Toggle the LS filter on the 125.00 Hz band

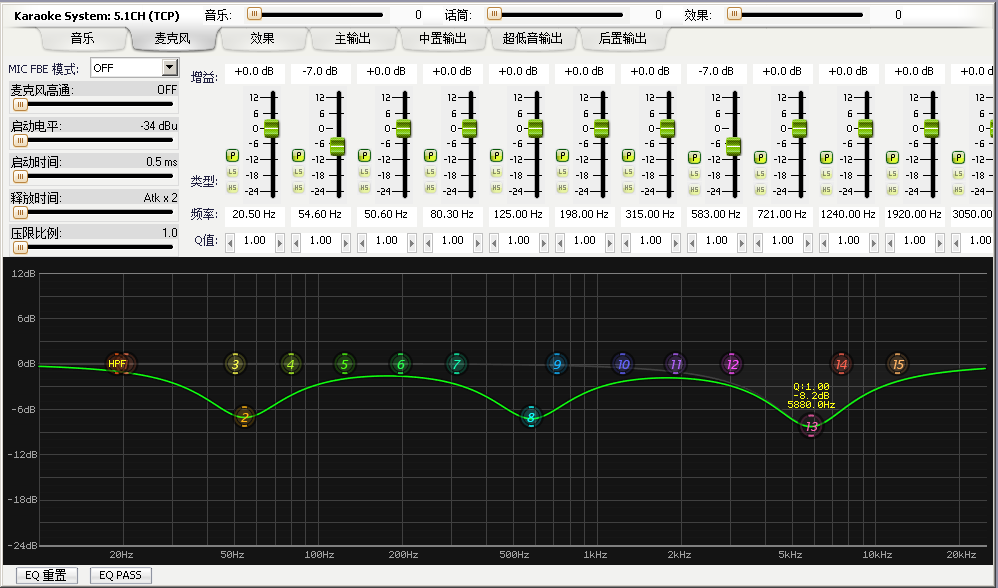[x=496, y=171]
